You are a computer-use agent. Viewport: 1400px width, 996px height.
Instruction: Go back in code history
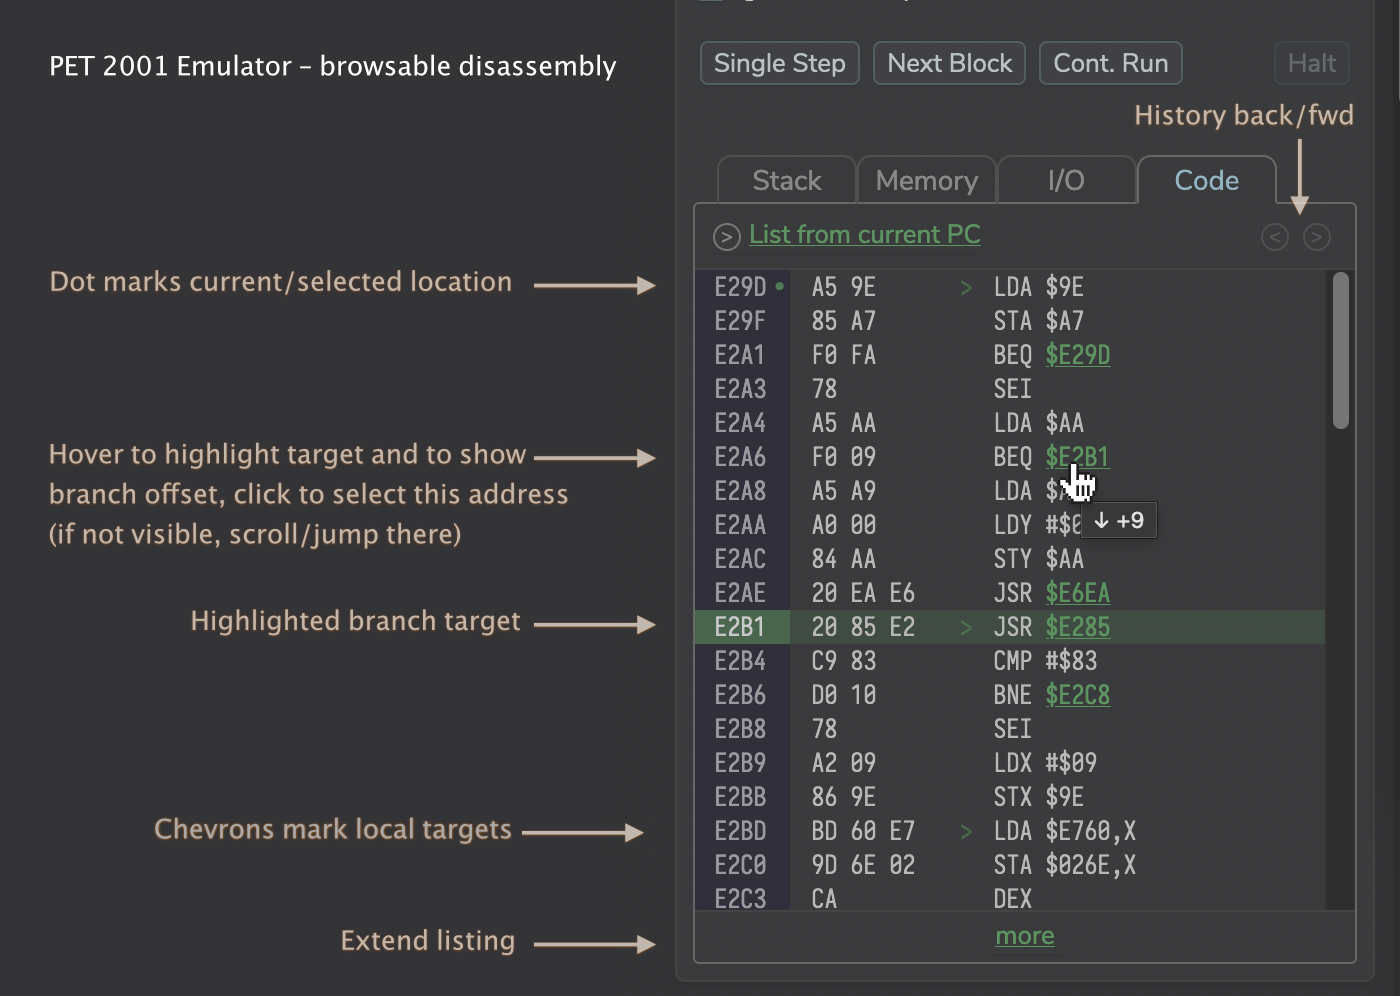pyautogui.click(x=1275, y=237)
